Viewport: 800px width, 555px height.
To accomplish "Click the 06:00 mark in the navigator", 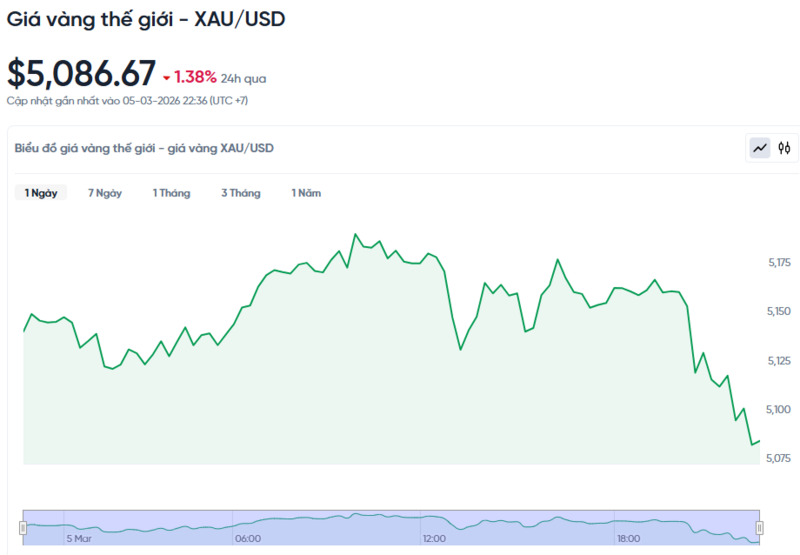I will click(x=248, y=539).
